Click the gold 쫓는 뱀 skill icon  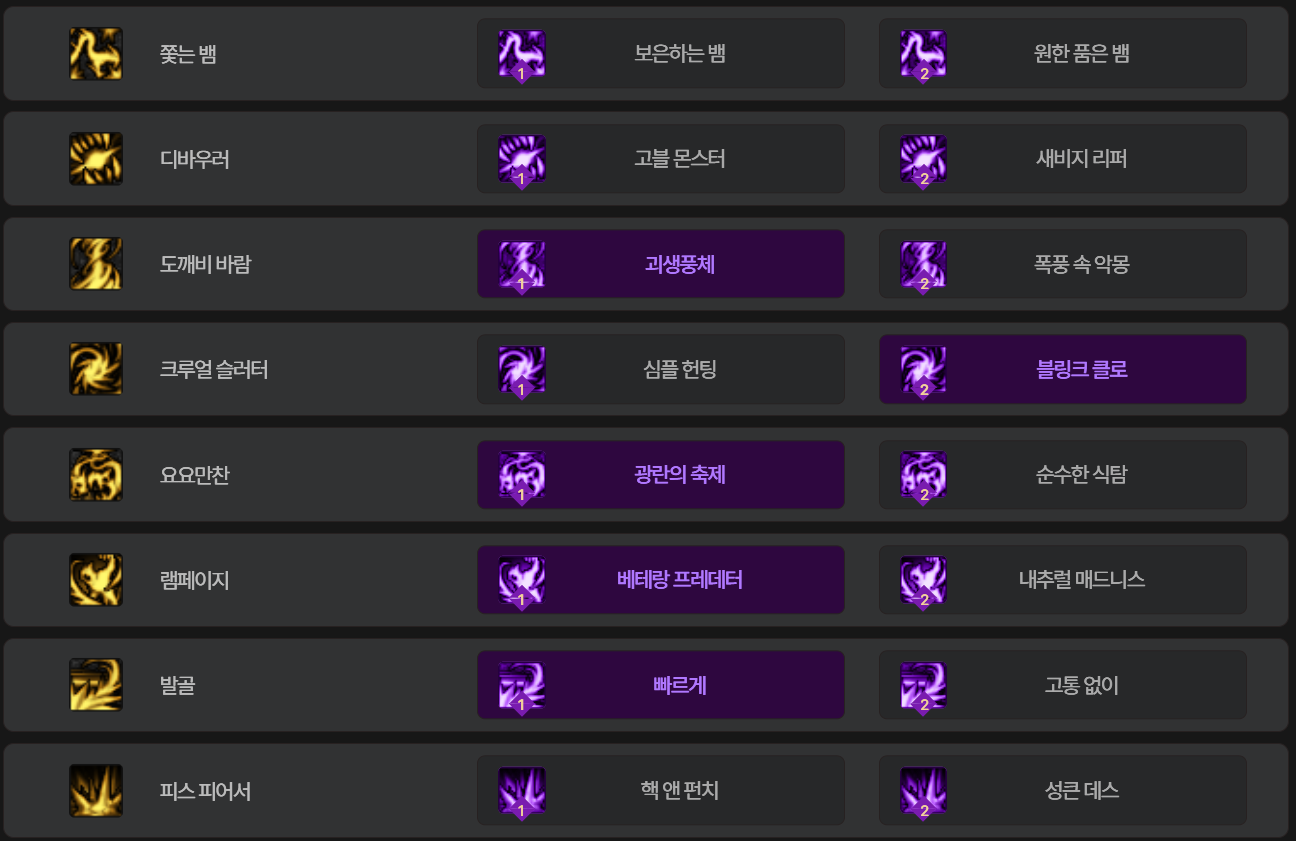[x=96, y=54]
